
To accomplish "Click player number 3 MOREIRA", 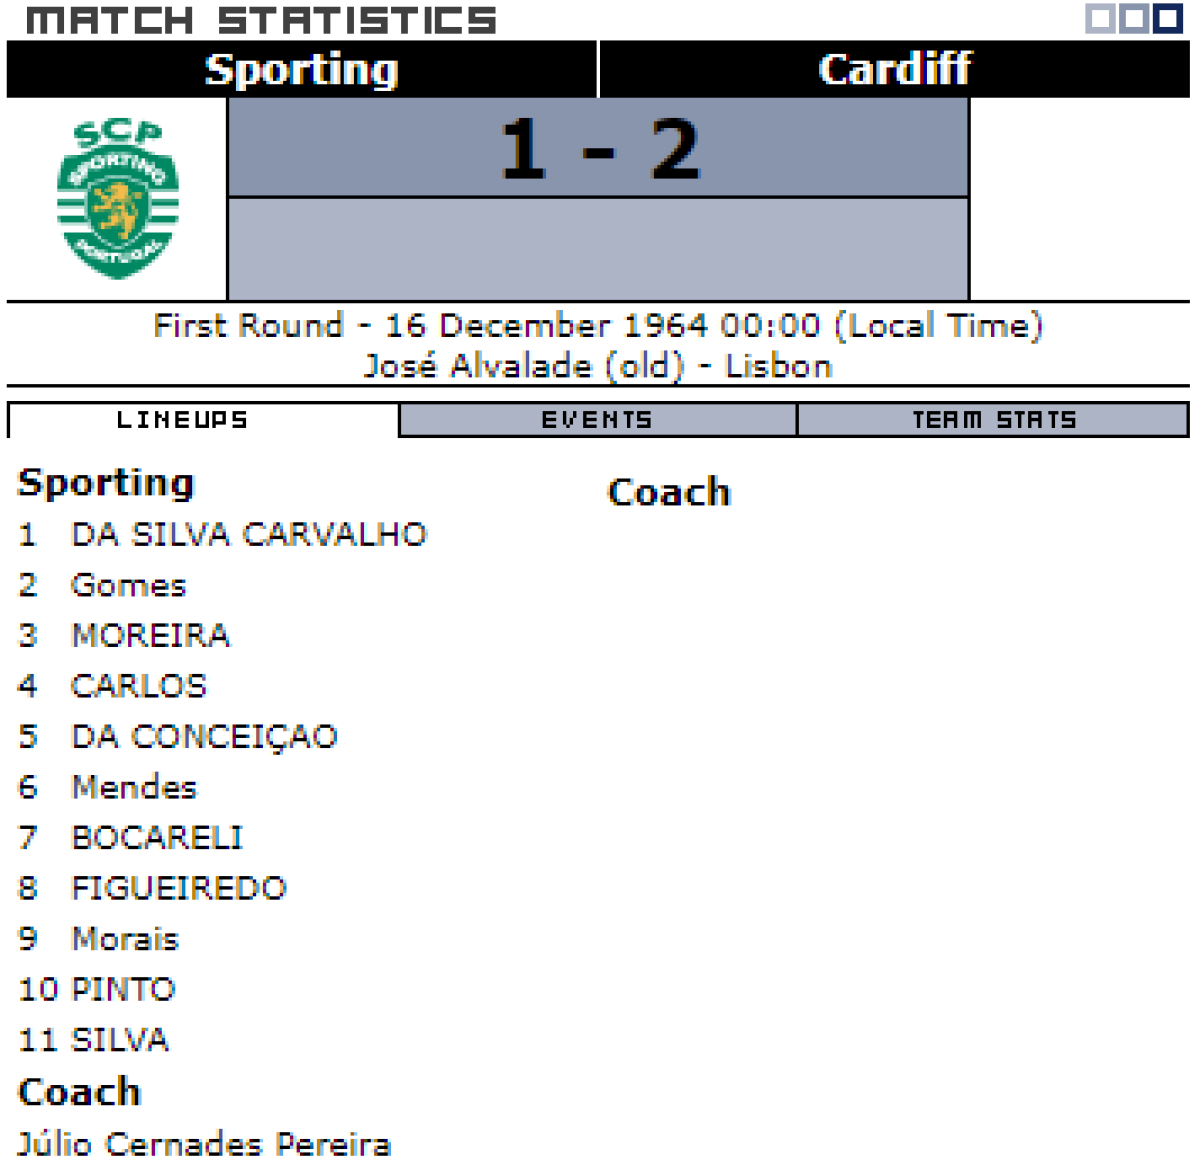I will 151,635.
